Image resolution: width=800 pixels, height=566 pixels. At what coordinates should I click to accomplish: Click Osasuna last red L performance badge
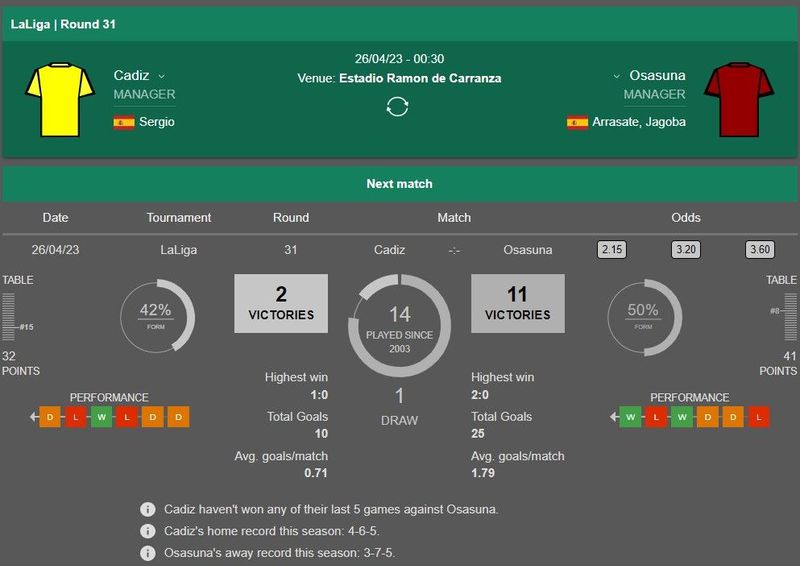click(759, 417)
